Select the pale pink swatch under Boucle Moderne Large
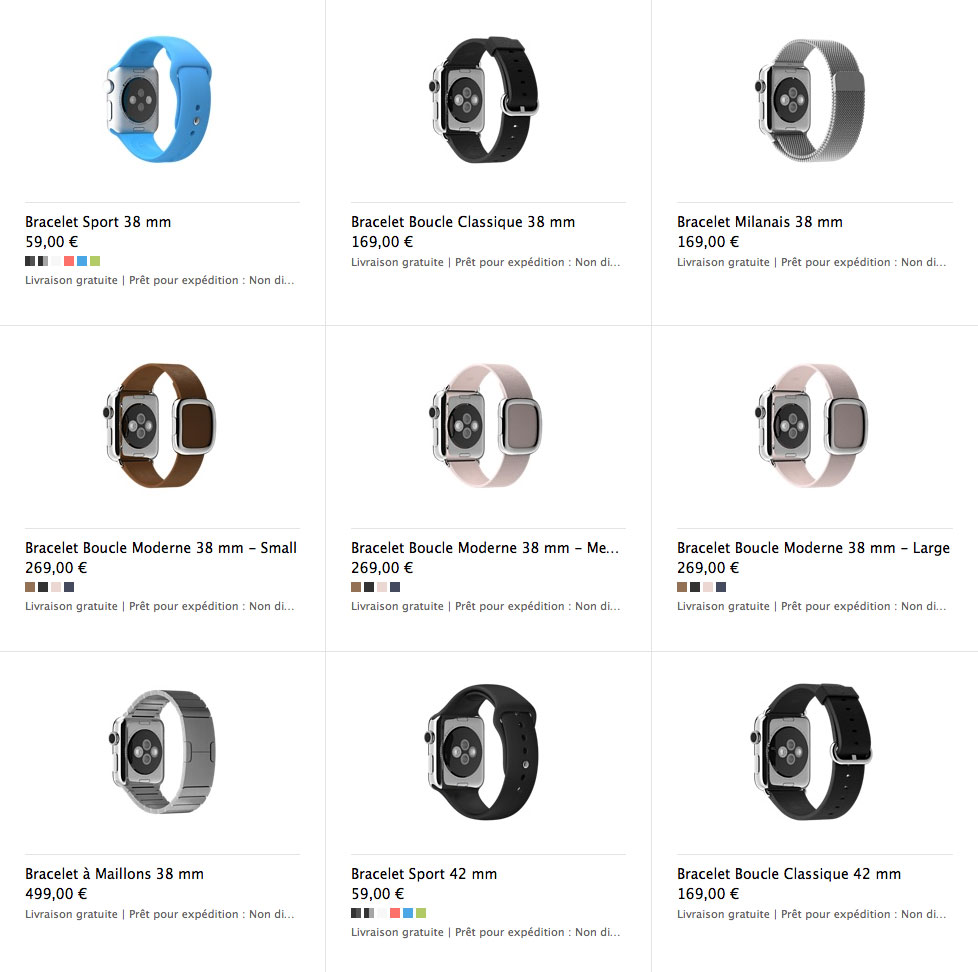This screenshot has width=978, height=972. [x=708, y=586]
